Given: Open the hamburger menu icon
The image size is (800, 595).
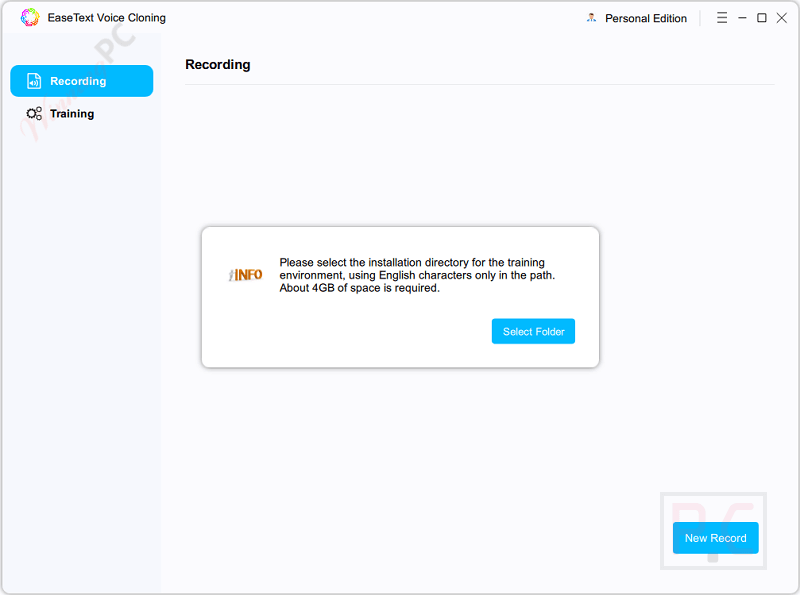Looking at the screenshot, I should (x=721, y=18).
